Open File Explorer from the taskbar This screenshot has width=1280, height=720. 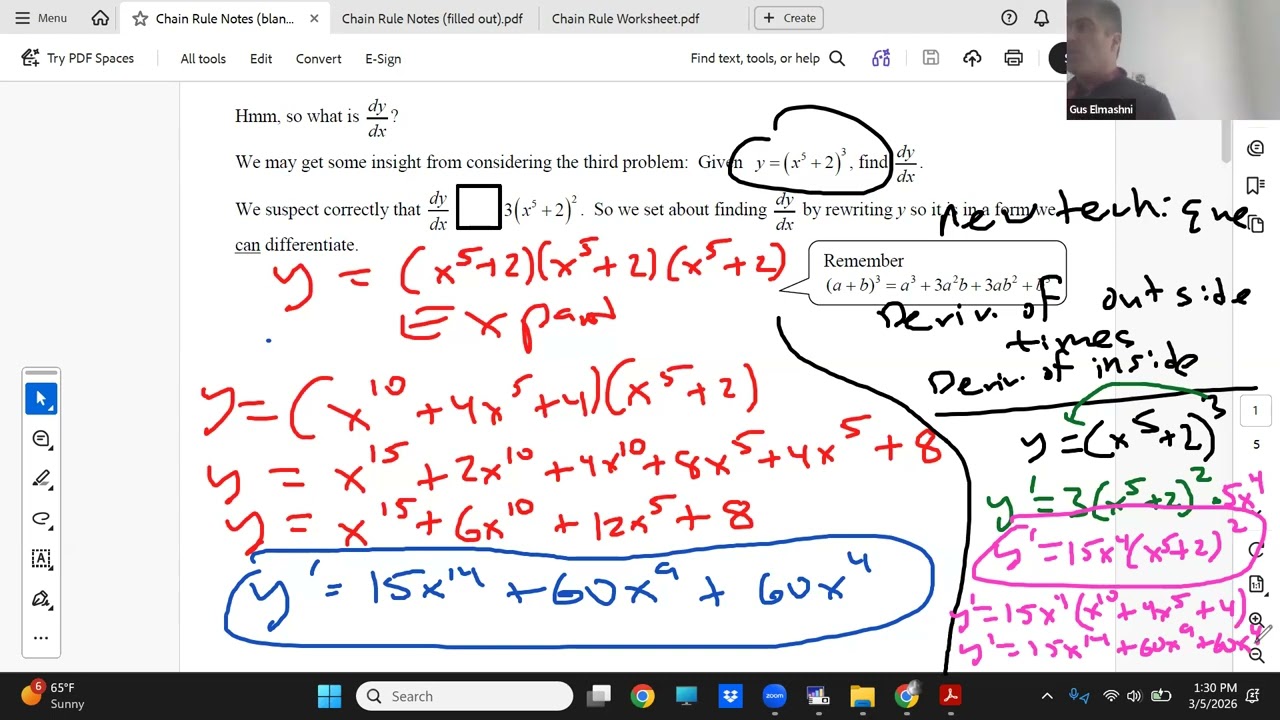pyautogui.click(x=862, y=696)
